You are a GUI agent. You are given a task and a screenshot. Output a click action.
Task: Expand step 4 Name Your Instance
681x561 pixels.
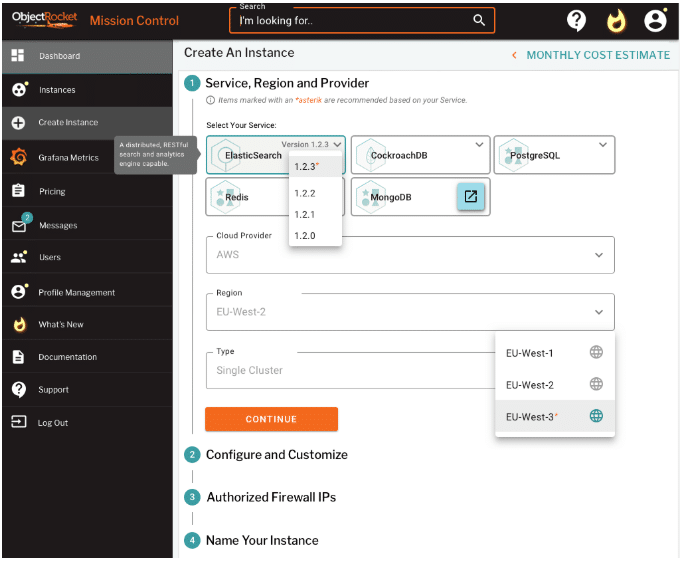[251, 540]
